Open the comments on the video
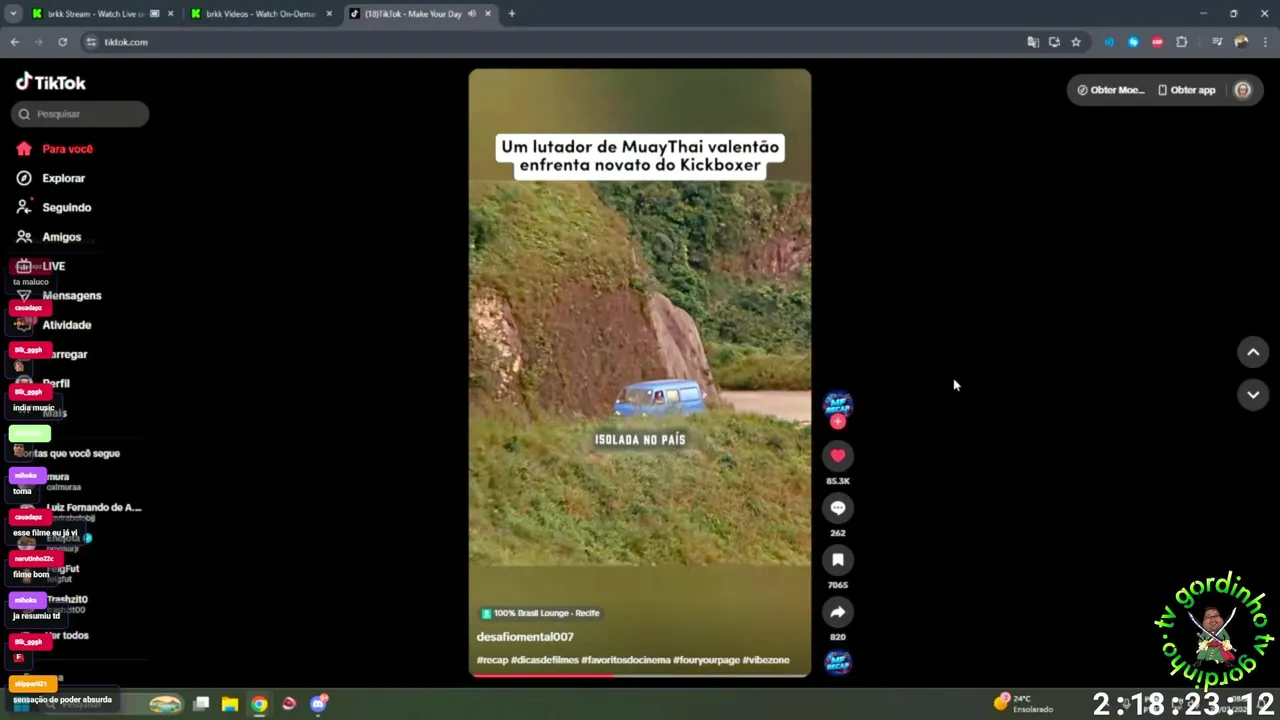Image resolution: width=1280 pixels, height=720 pixels. 838,508
